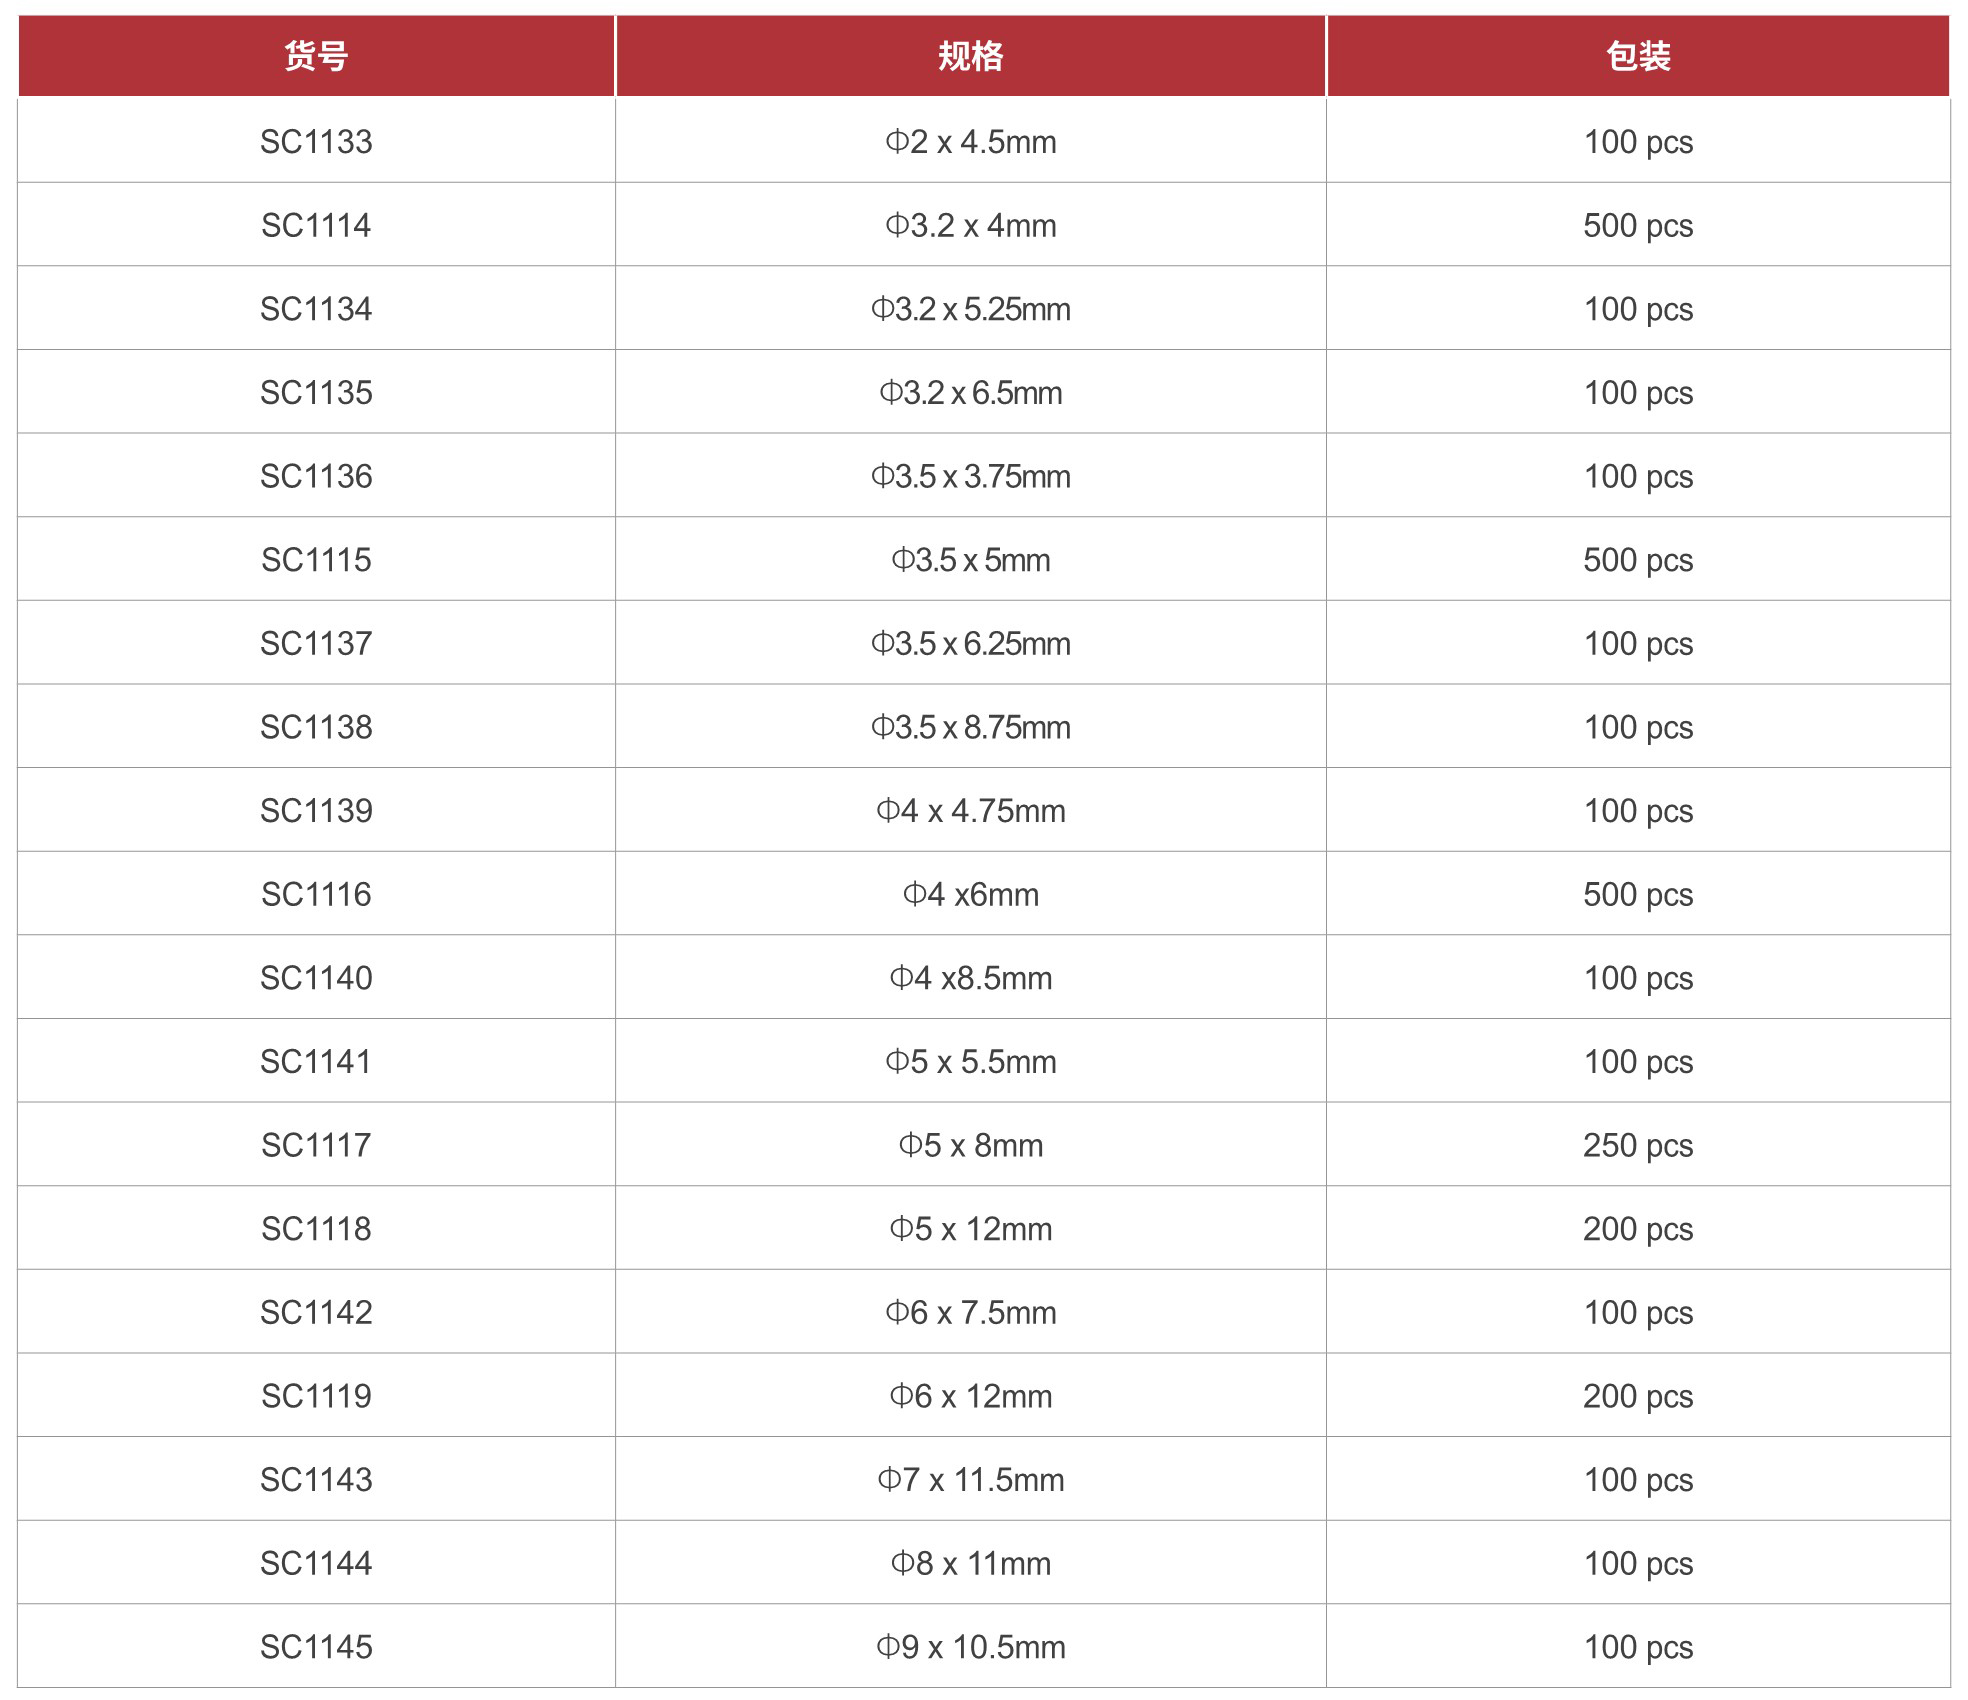The image size is (1968, 1700).
Task: Select item number SC1133
Action: (316, 142)
